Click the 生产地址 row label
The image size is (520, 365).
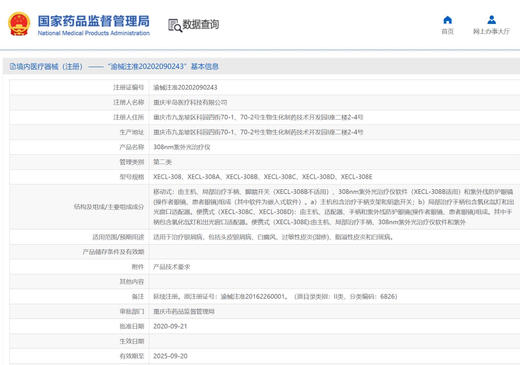tap(132, 132)
